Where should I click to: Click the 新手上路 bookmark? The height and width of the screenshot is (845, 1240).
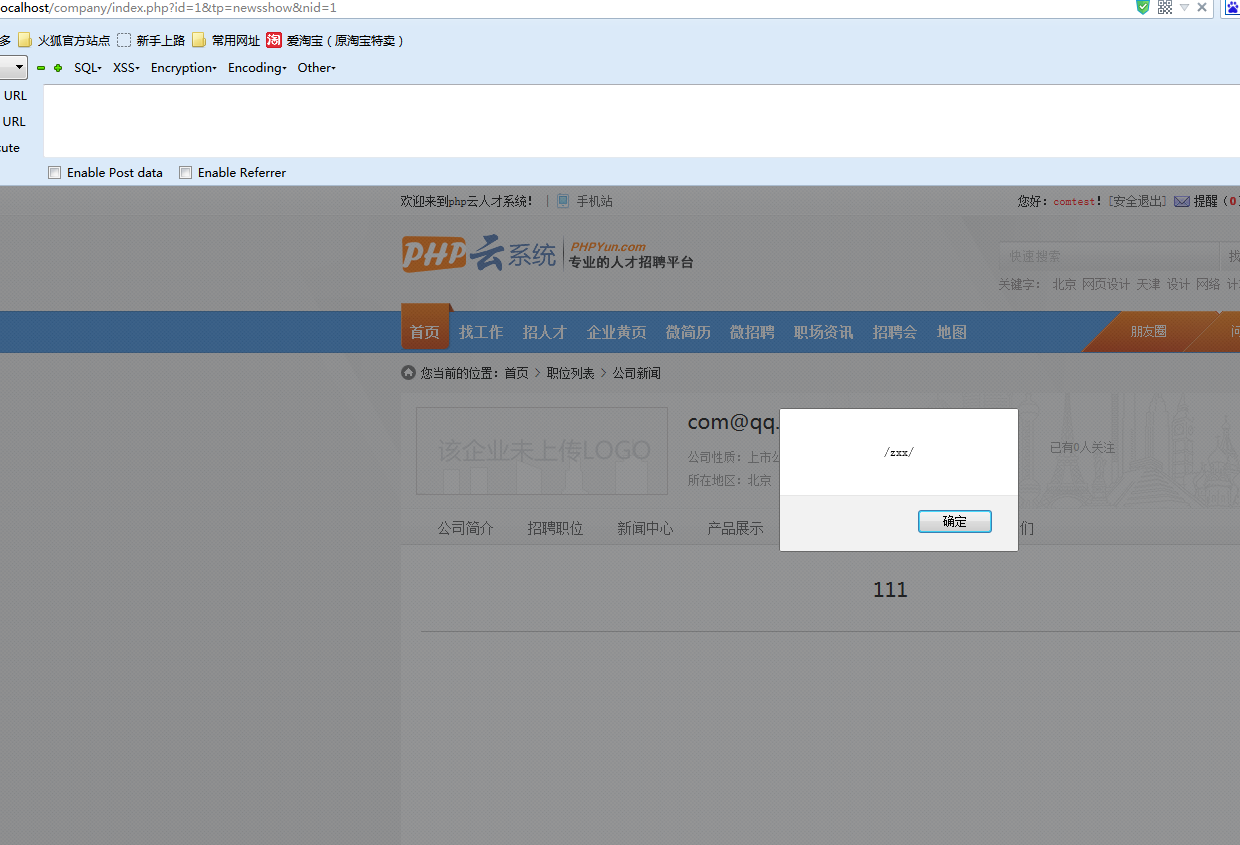click(x=151, y=41)
